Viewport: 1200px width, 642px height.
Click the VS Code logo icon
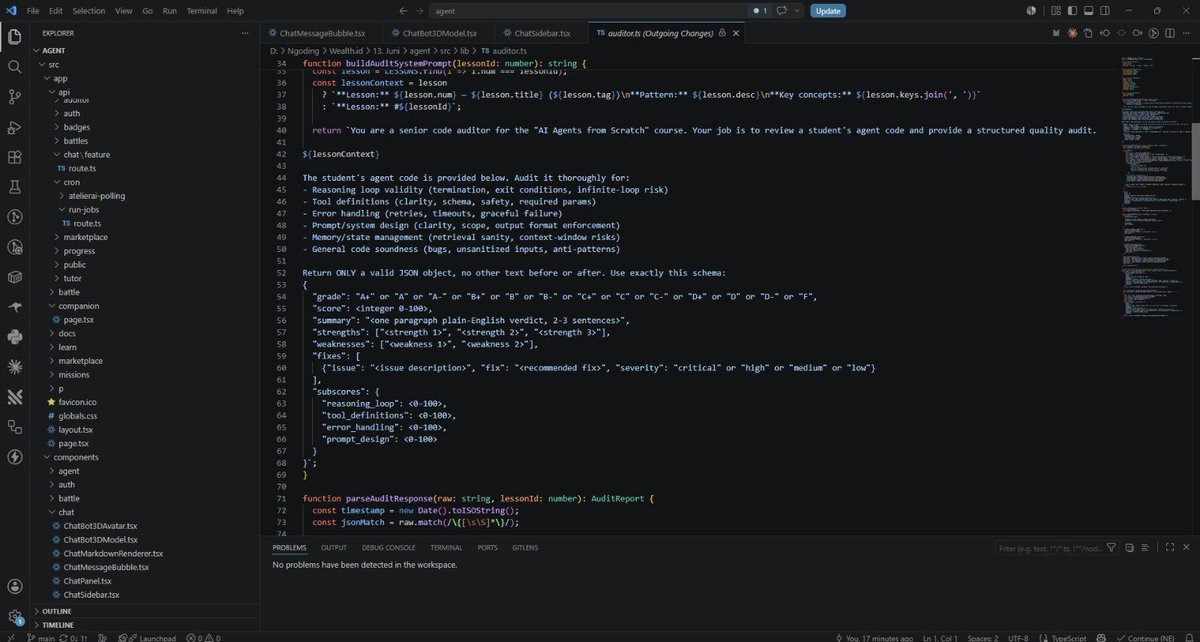click(x=10, y=11)
